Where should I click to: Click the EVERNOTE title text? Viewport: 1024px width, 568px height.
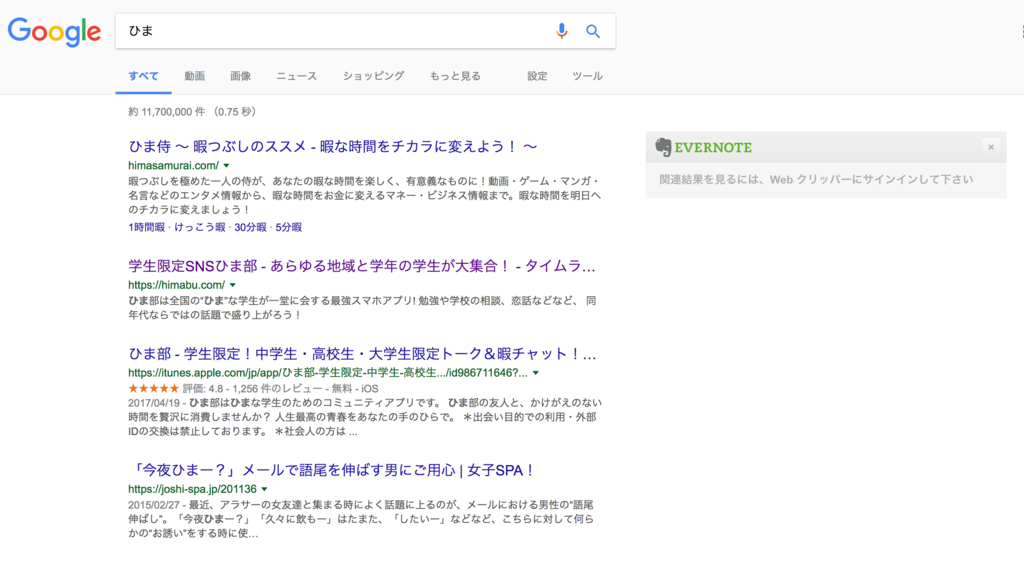(713, 148)
